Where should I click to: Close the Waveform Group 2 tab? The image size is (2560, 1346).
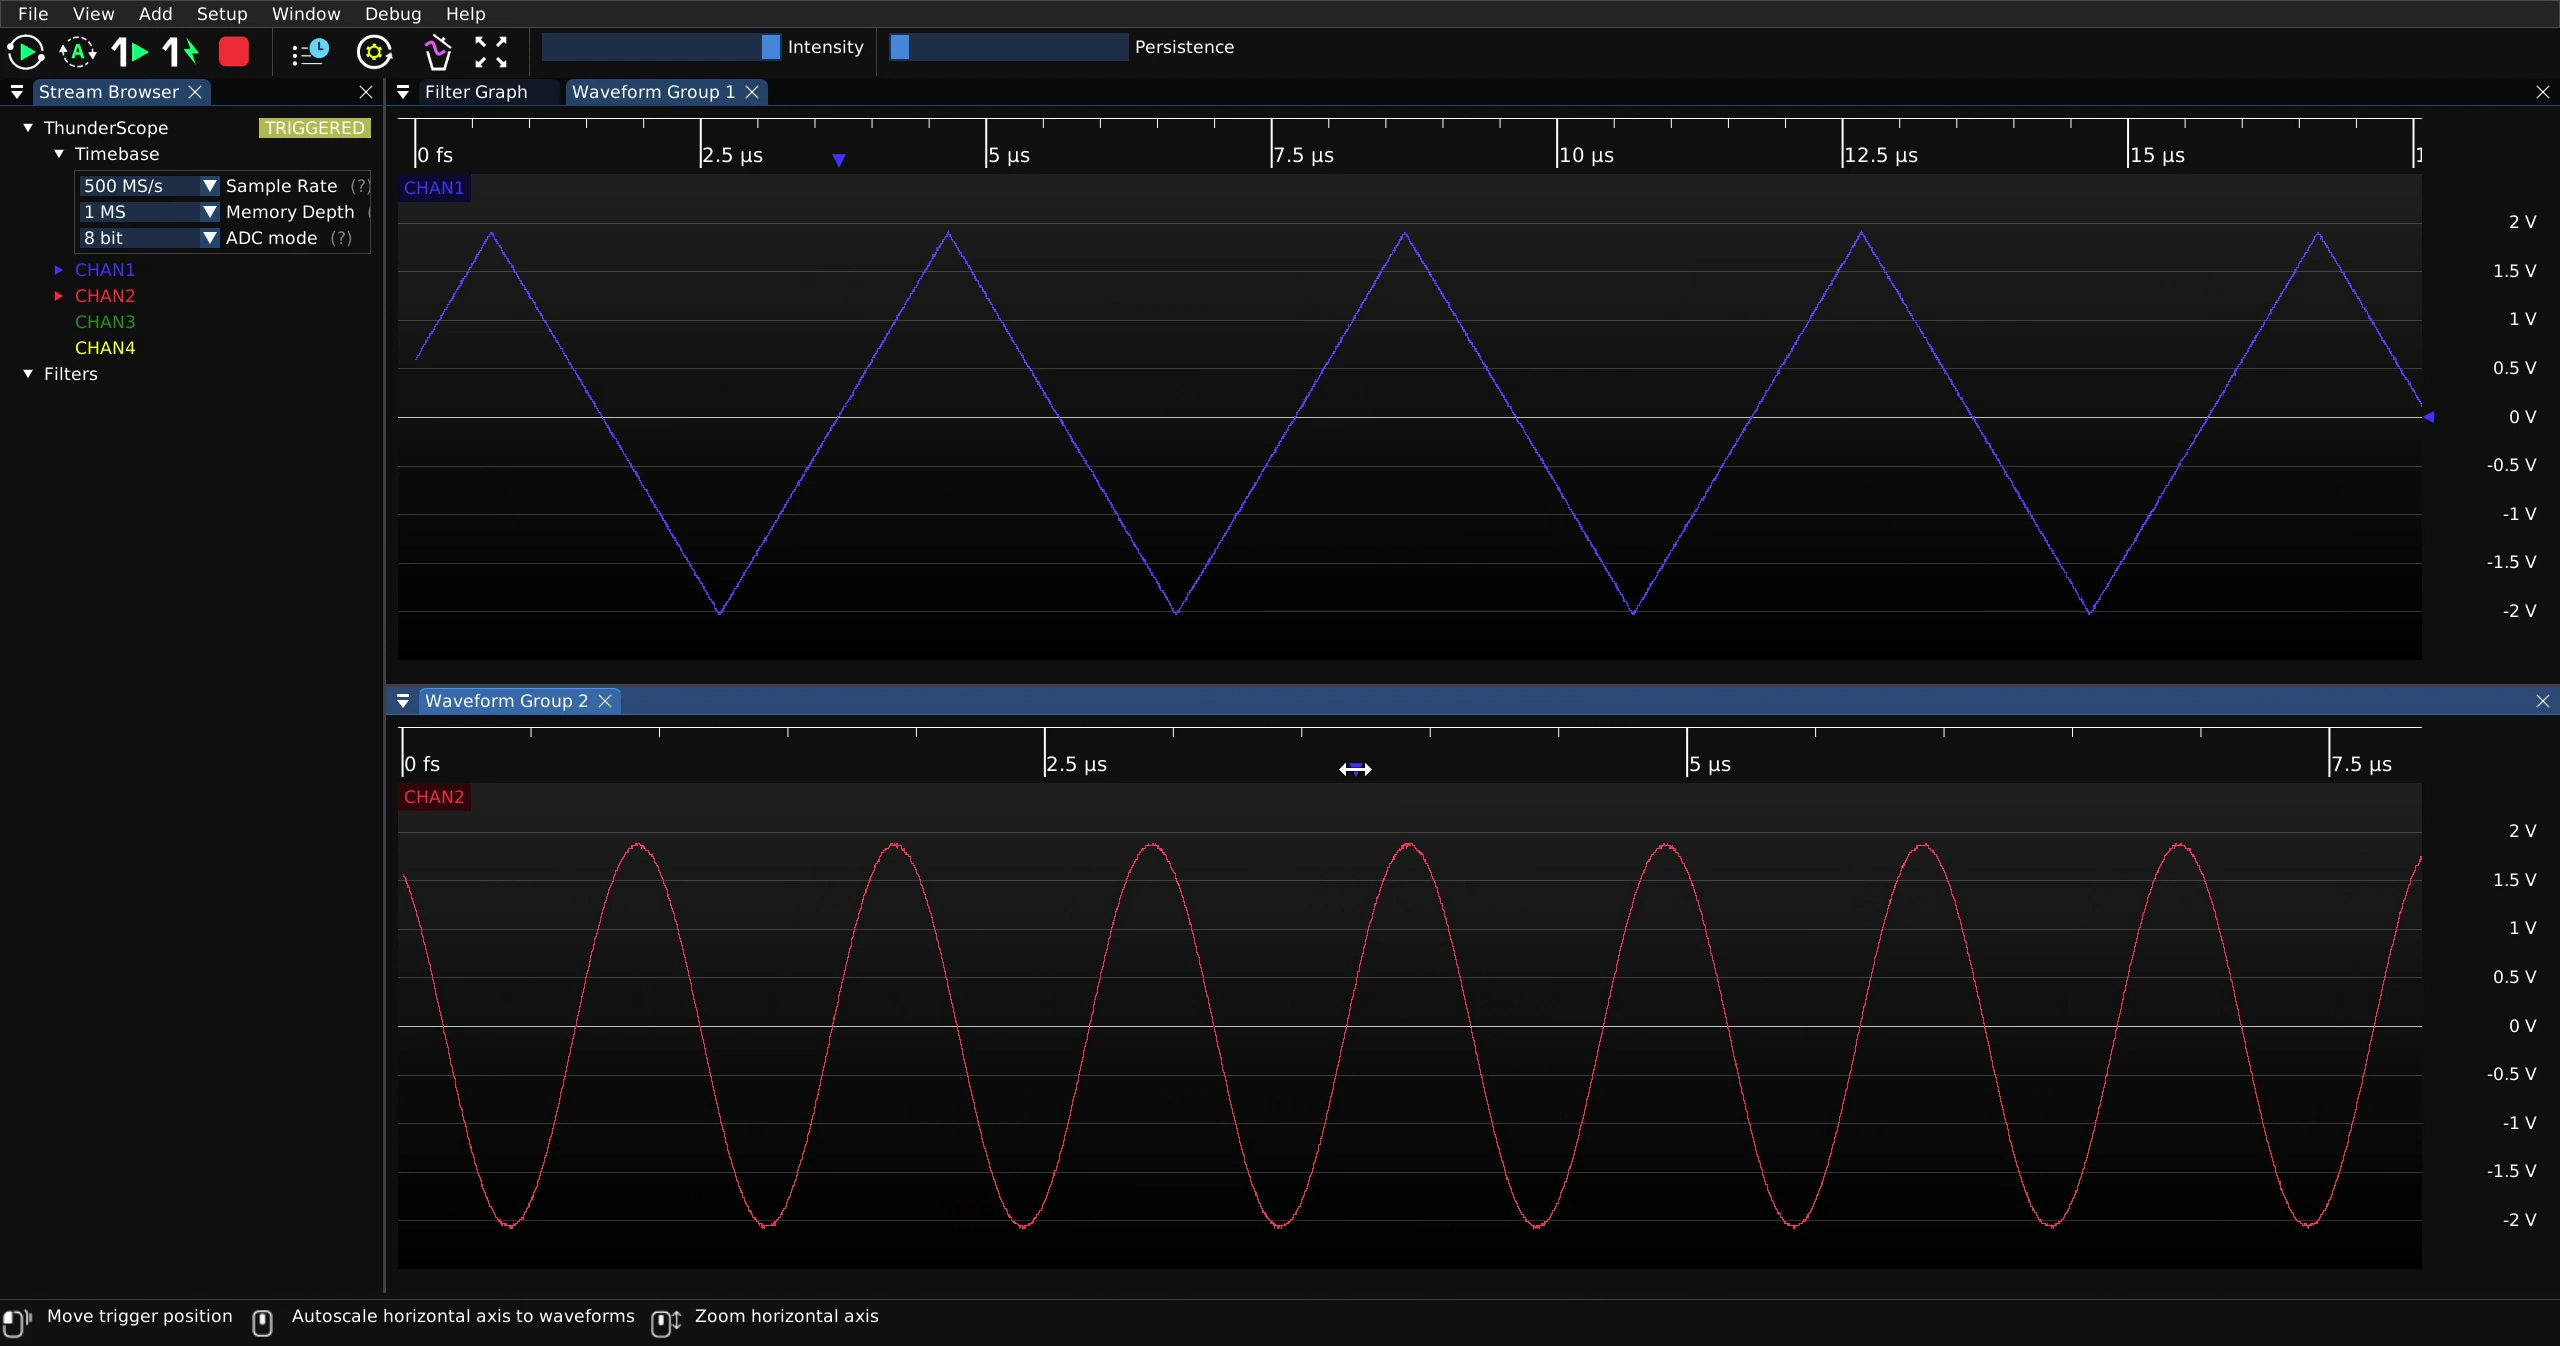pyautogui.click(x=605, y=701)
